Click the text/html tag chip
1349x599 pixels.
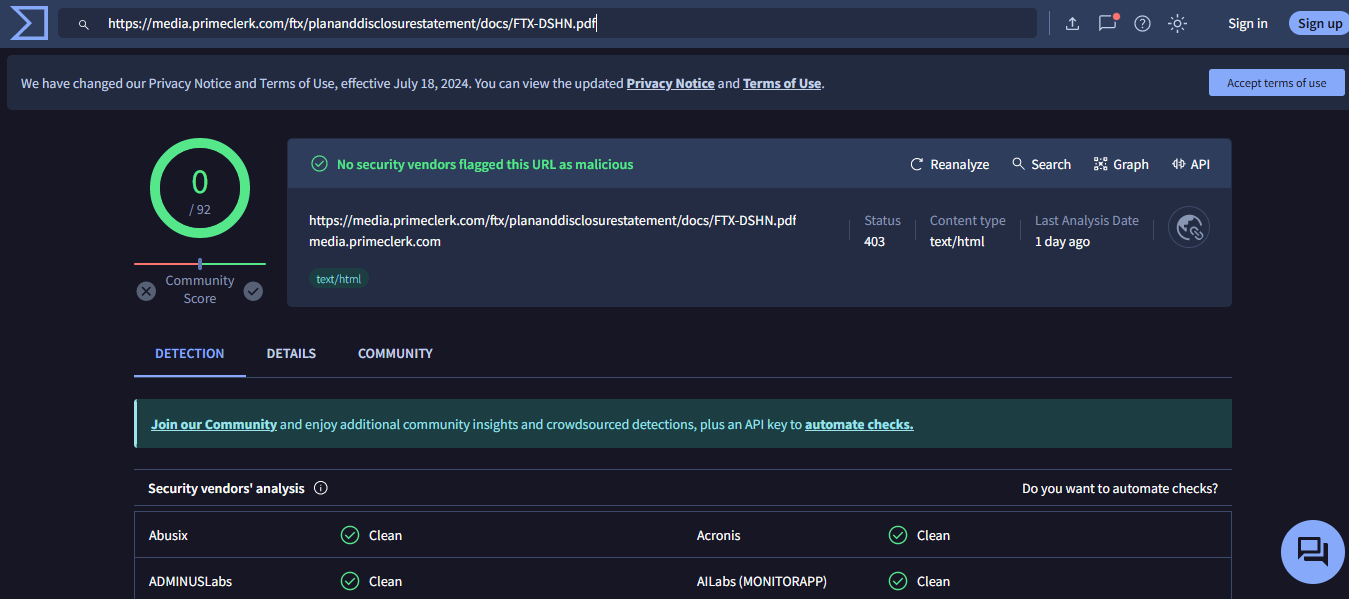338,279
